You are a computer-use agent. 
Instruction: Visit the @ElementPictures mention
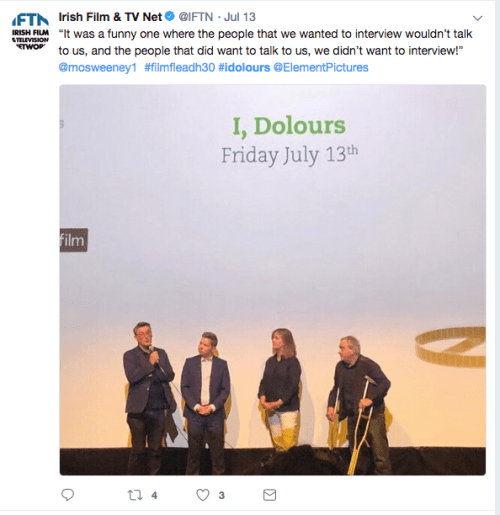[321, 67]
